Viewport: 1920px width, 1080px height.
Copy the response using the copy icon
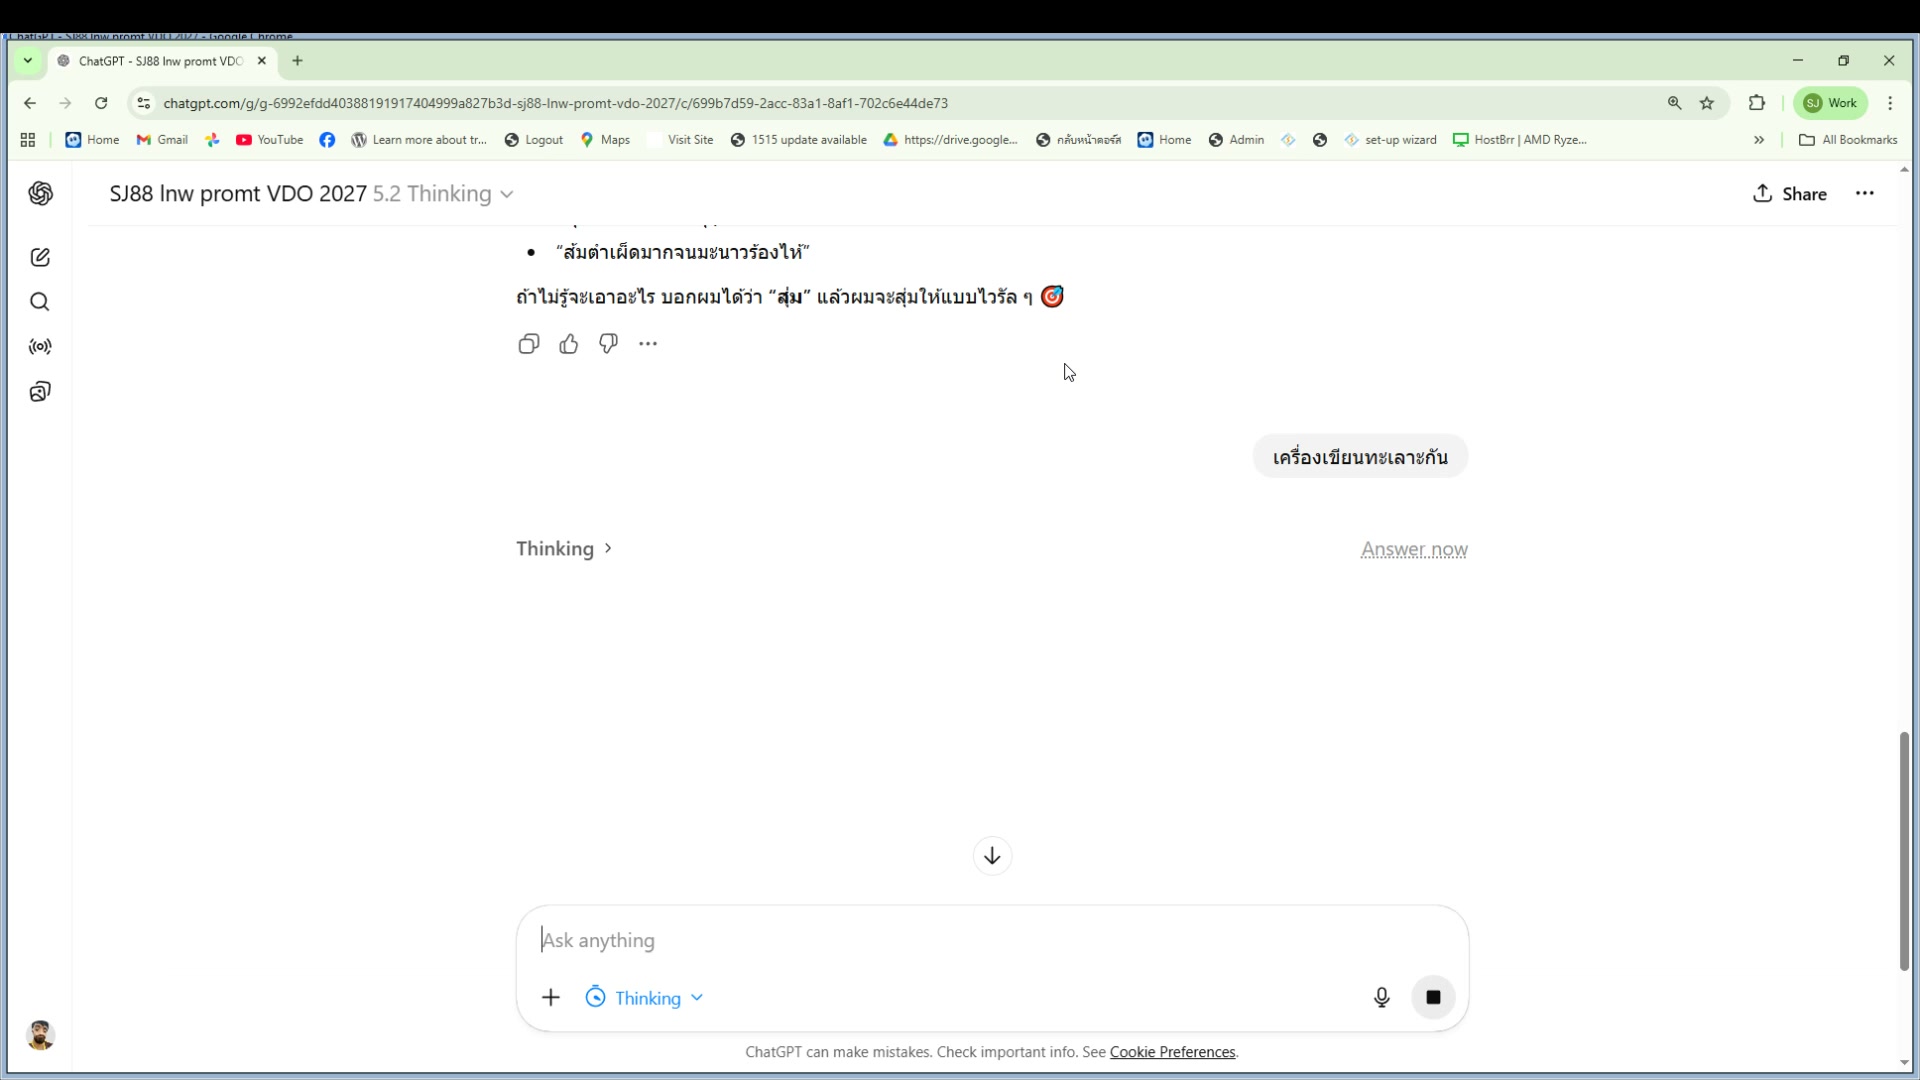tap(529, 344)
